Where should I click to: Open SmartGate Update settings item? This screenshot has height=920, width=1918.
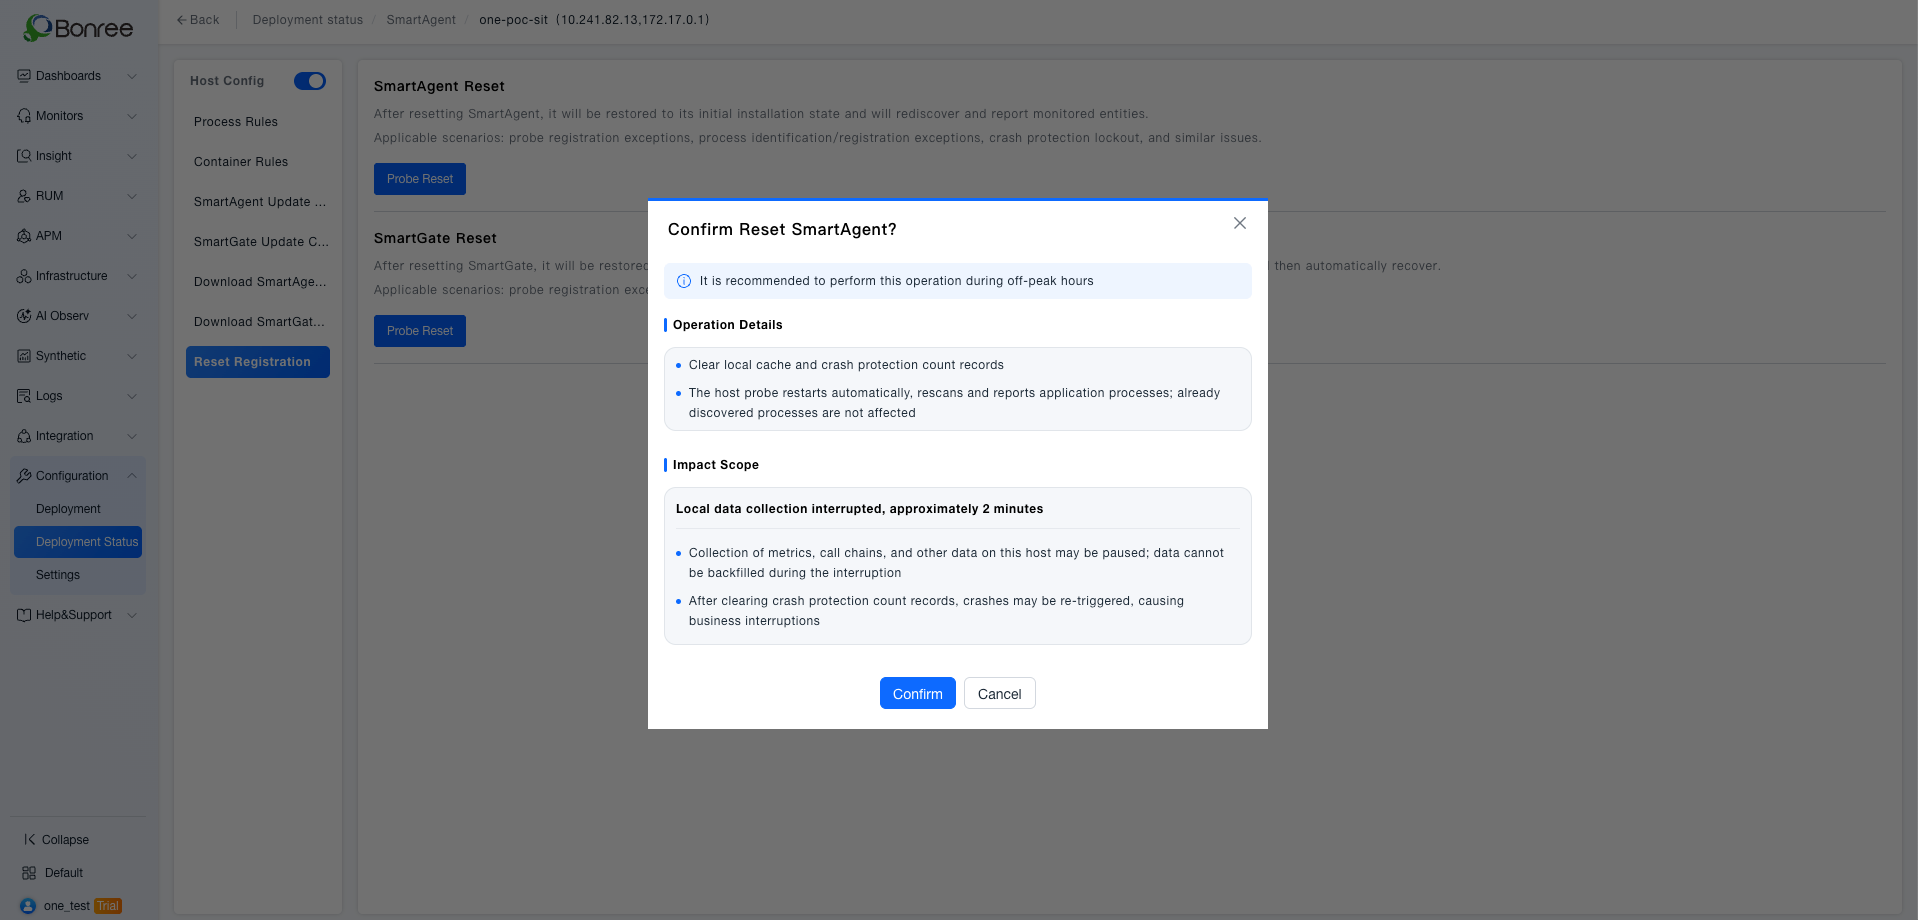pos(258,242)
